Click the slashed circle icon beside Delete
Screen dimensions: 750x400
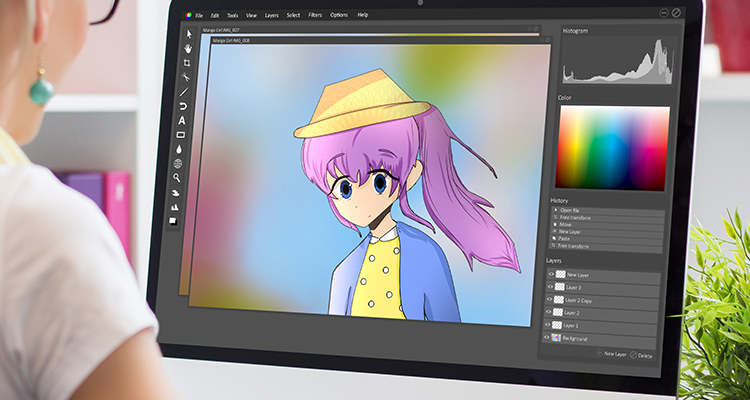633,355
